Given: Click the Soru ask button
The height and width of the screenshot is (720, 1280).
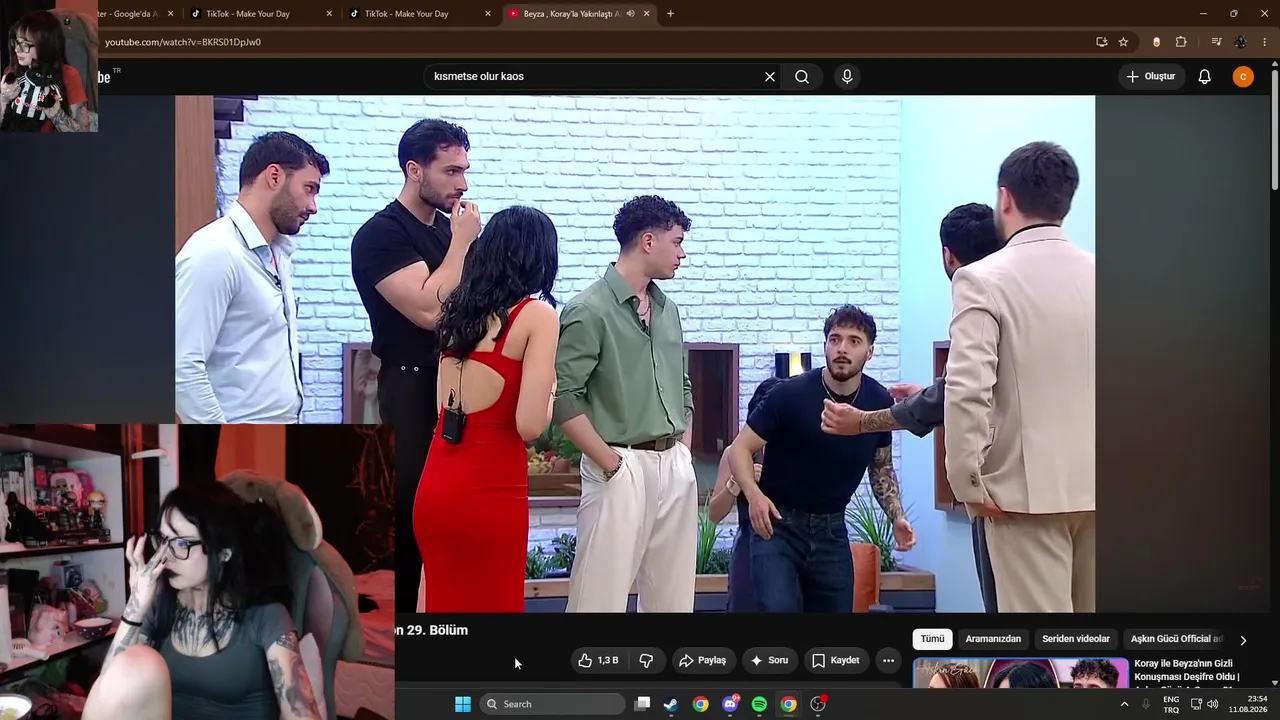Looking at the screenshot, I should [769, 661].
